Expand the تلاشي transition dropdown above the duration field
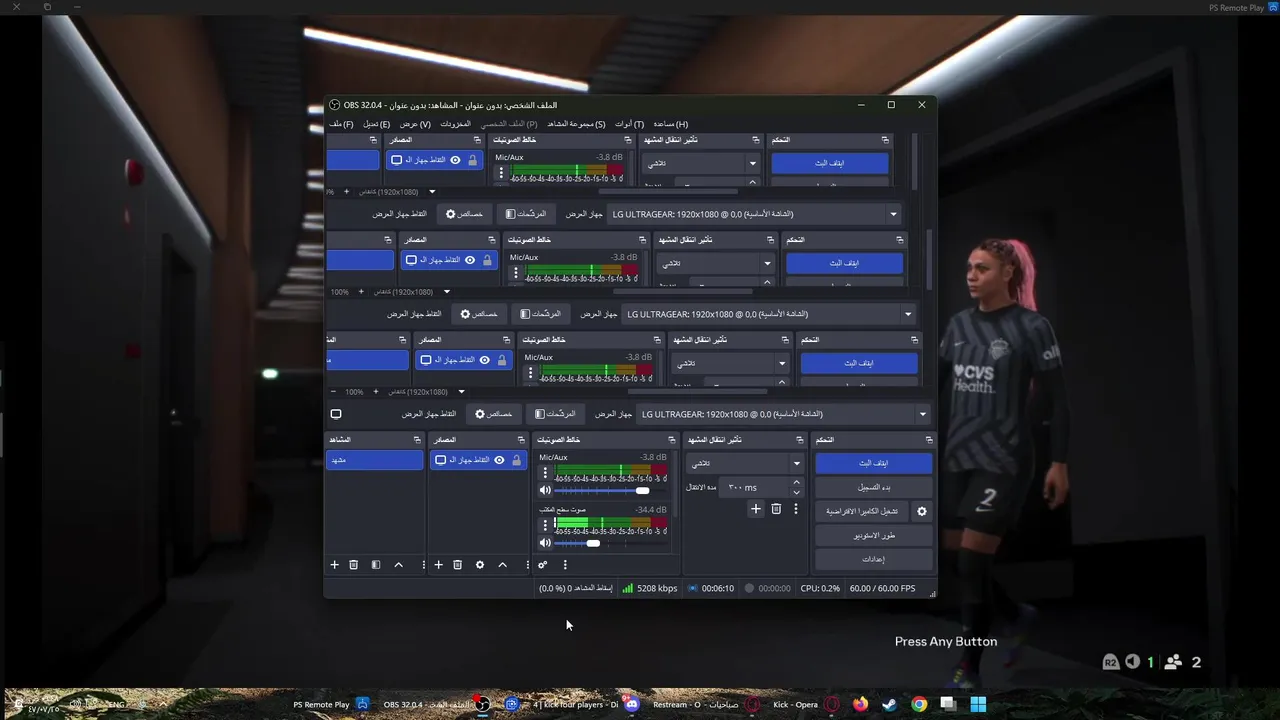 (744, 463)
